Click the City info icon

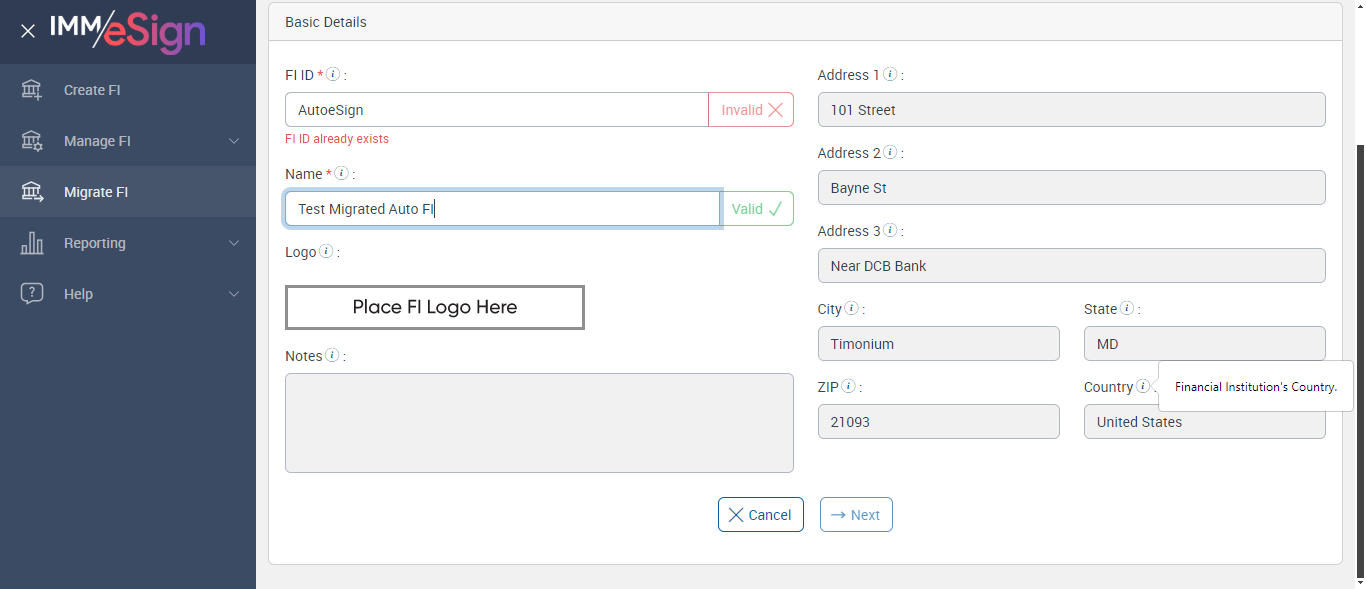tap(851, 309)
